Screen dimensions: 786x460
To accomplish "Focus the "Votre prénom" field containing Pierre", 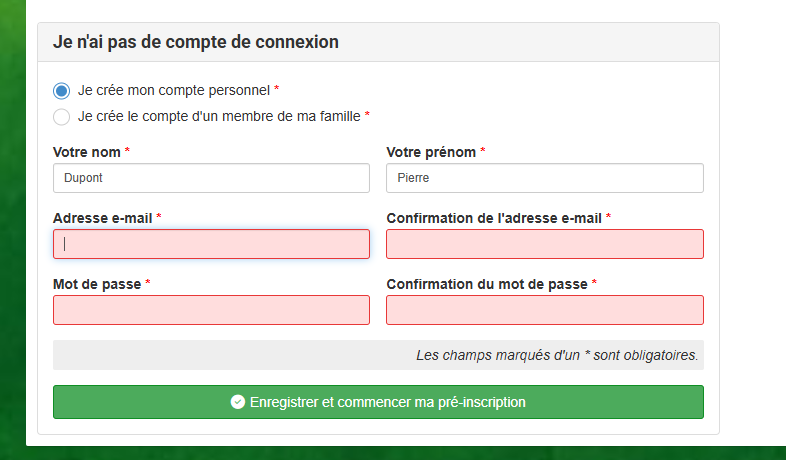I will [545, 178].
